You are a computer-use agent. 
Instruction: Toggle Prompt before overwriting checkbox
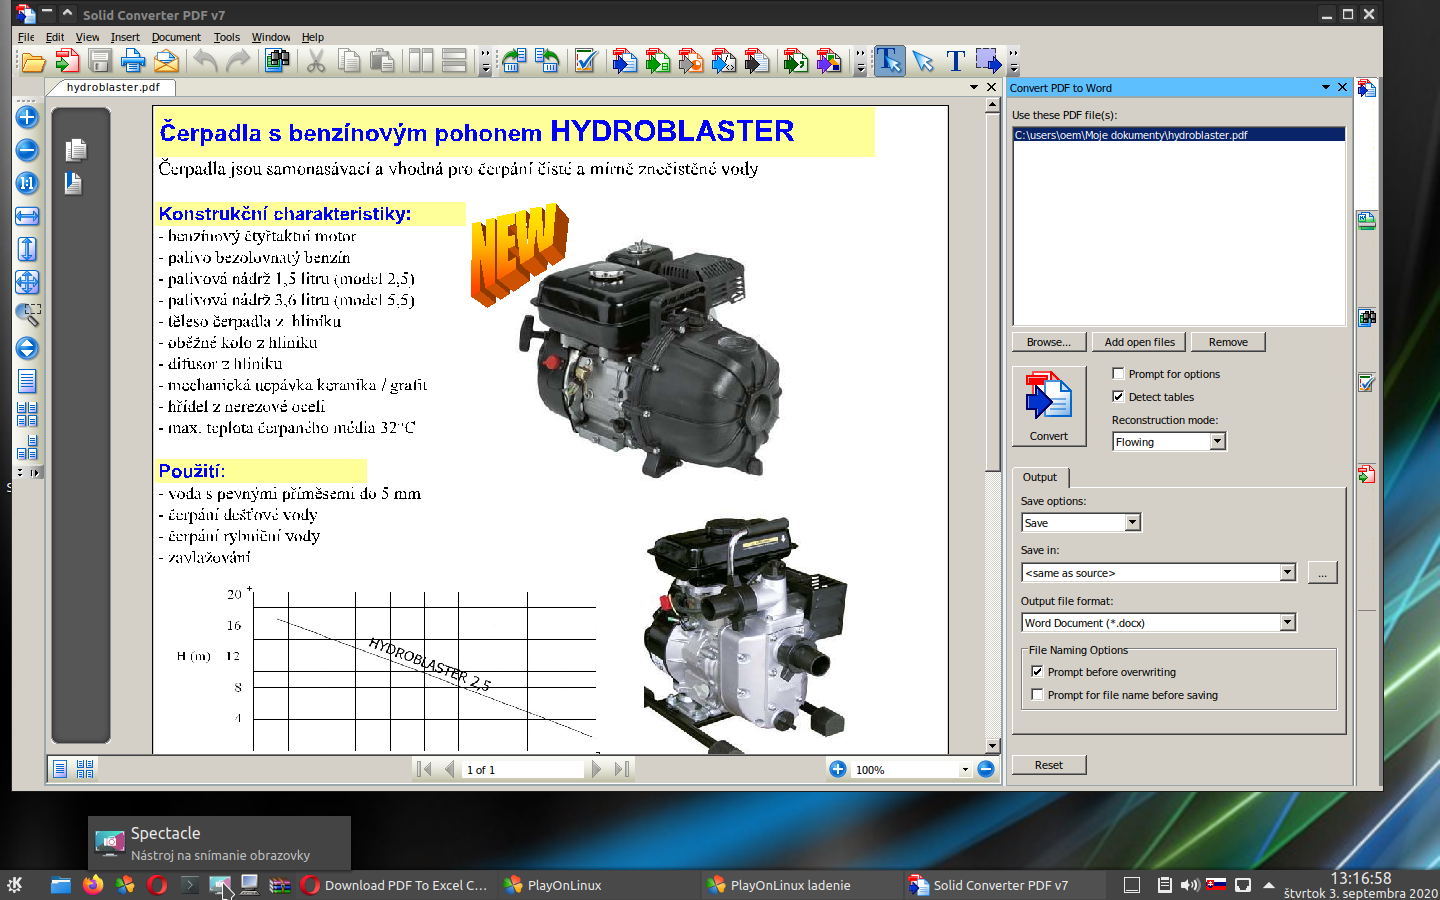point(1037,671)
